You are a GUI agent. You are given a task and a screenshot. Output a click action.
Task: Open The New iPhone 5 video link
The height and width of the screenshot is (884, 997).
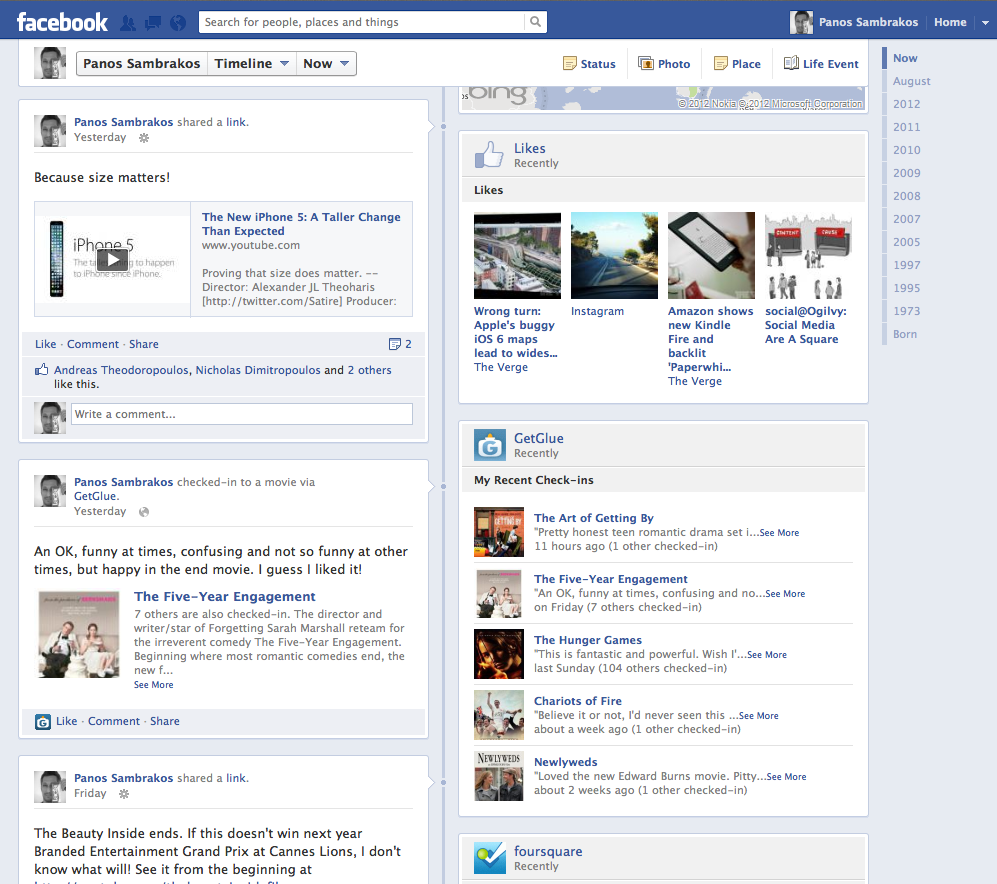click(301, 224)
